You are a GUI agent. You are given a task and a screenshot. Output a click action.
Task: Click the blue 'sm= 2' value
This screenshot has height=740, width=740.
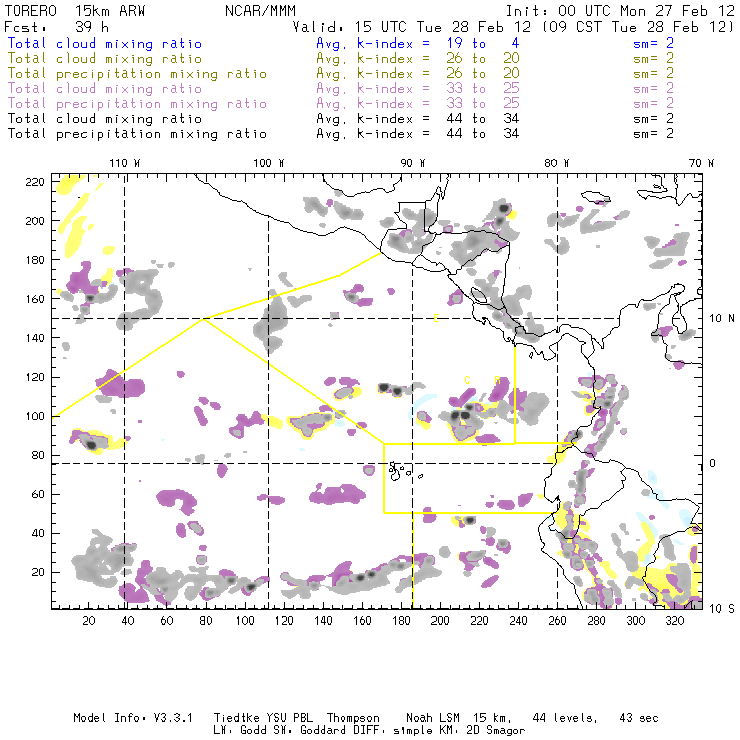[653, 43]
